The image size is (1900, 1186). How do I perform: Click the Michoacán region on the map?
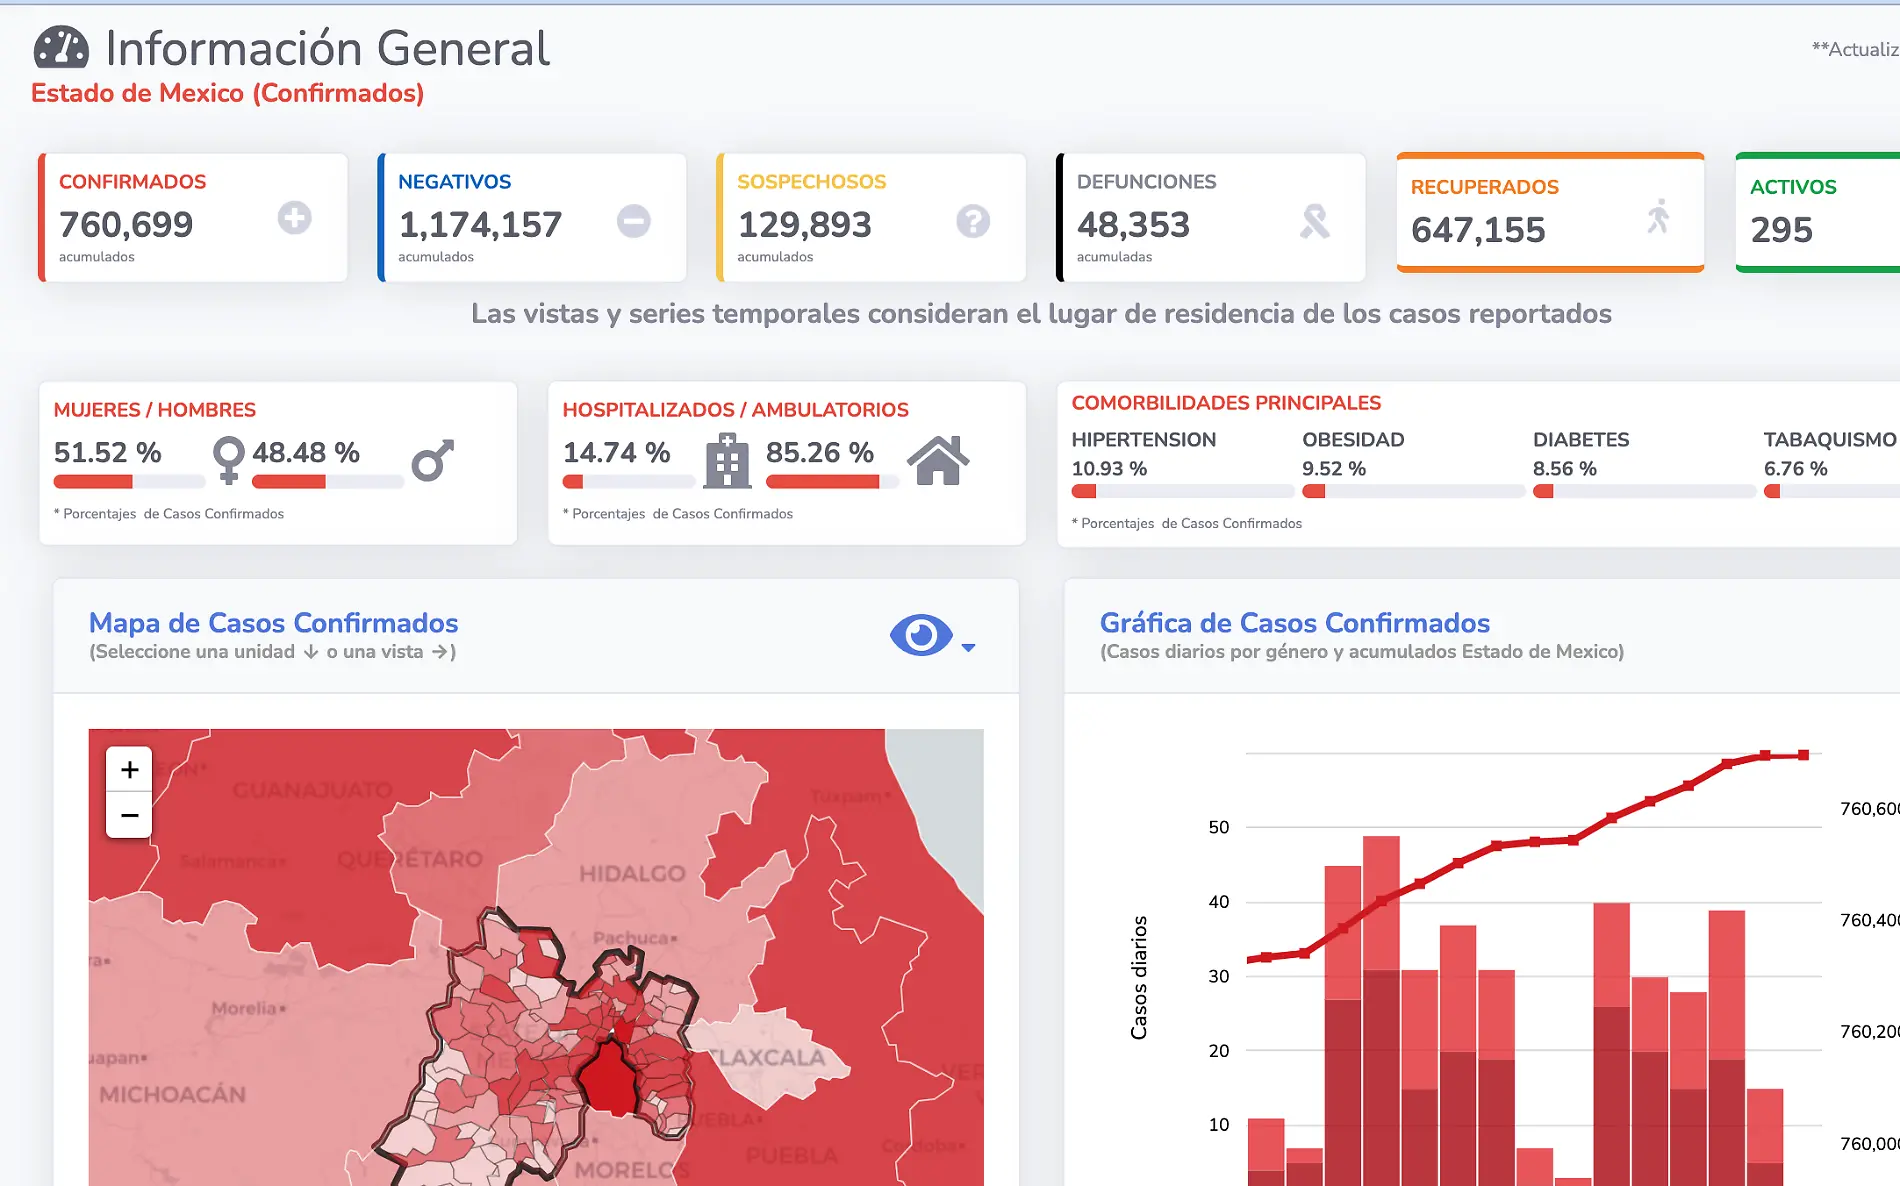172,1094
